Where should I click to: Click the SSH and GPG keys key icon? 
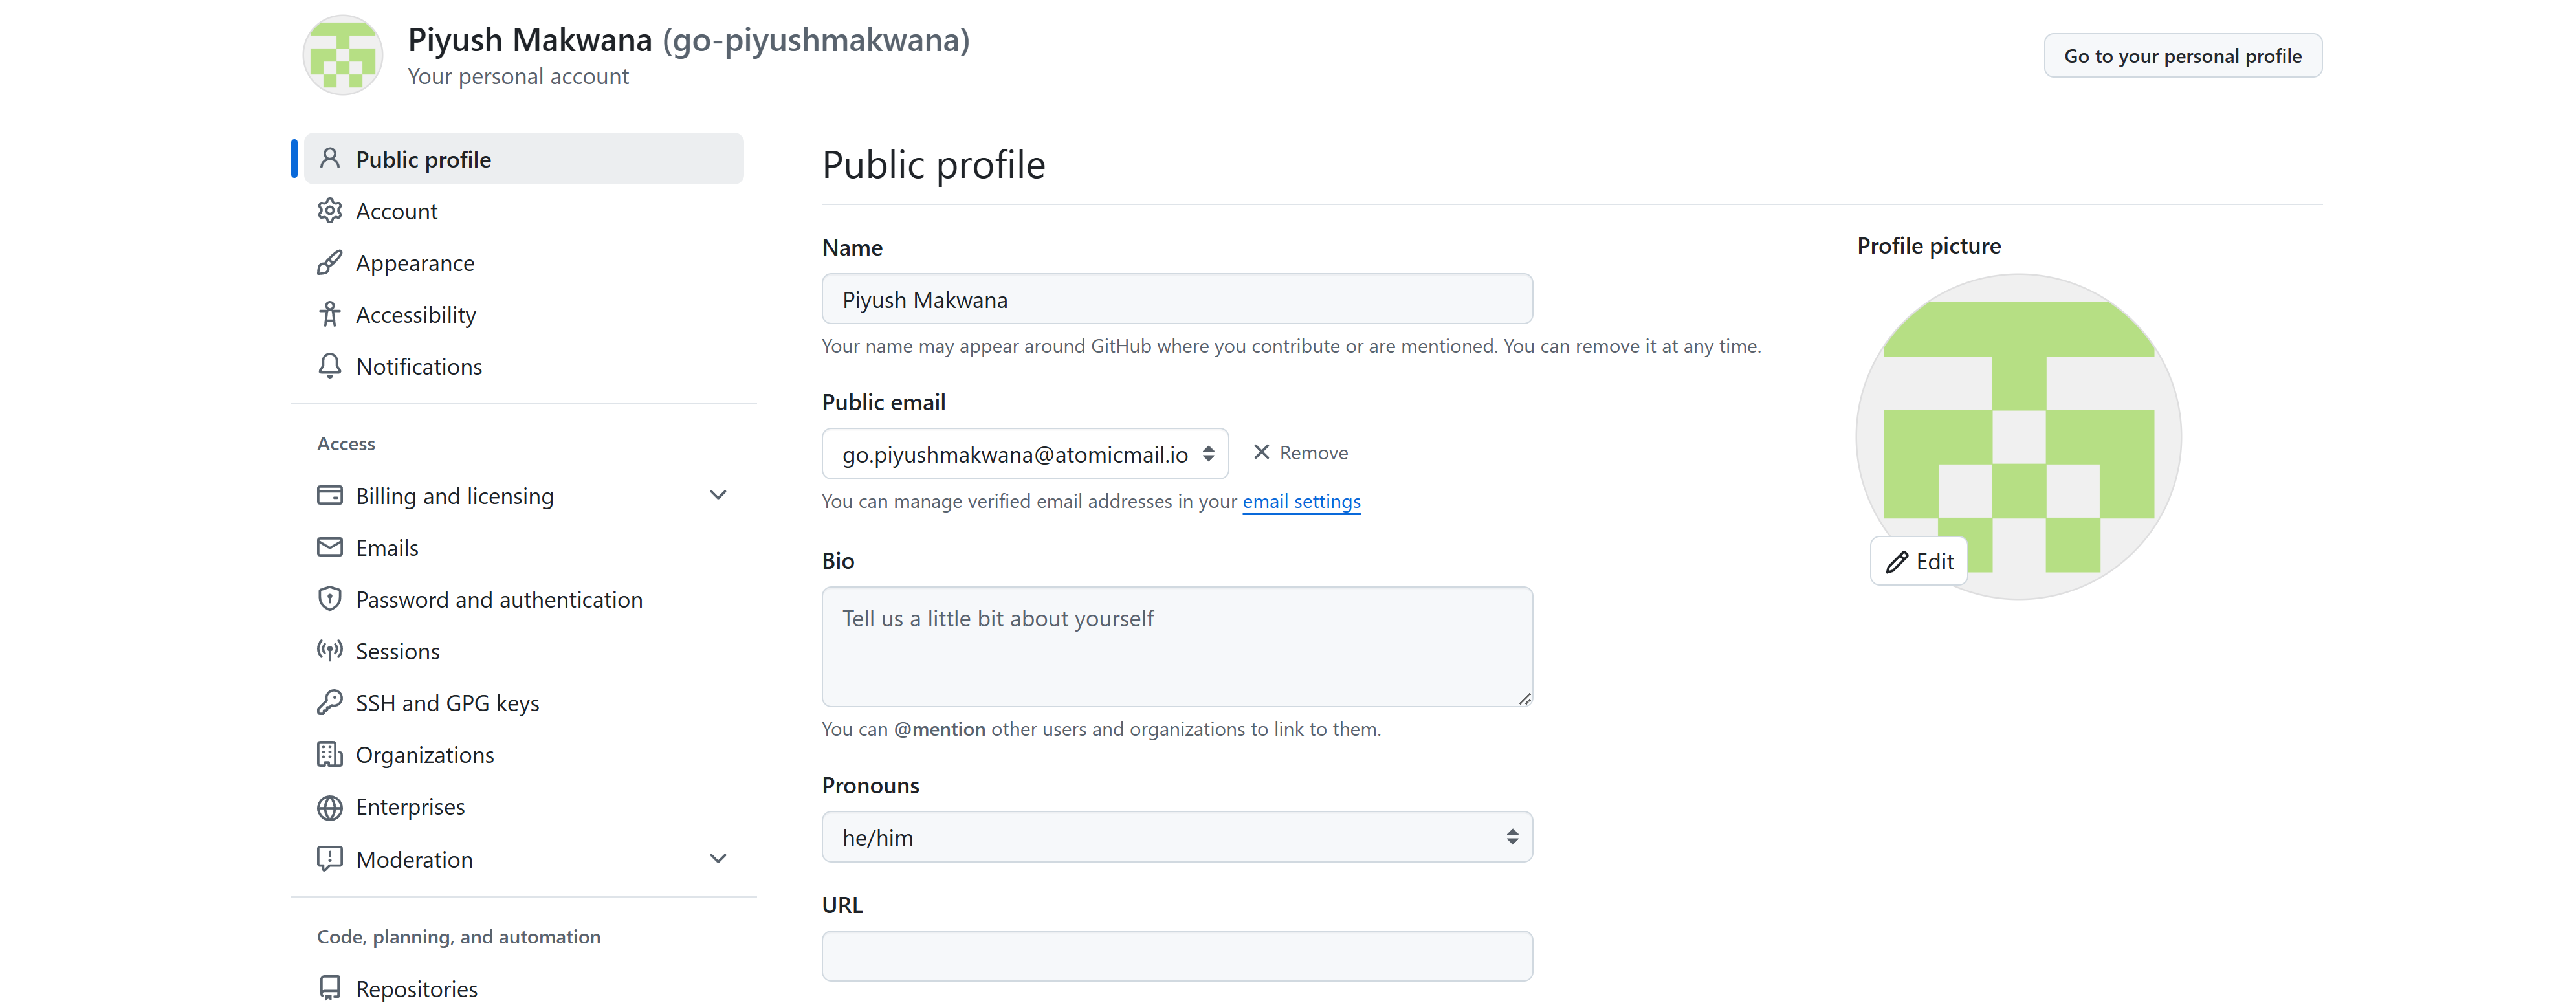[329, 703]
